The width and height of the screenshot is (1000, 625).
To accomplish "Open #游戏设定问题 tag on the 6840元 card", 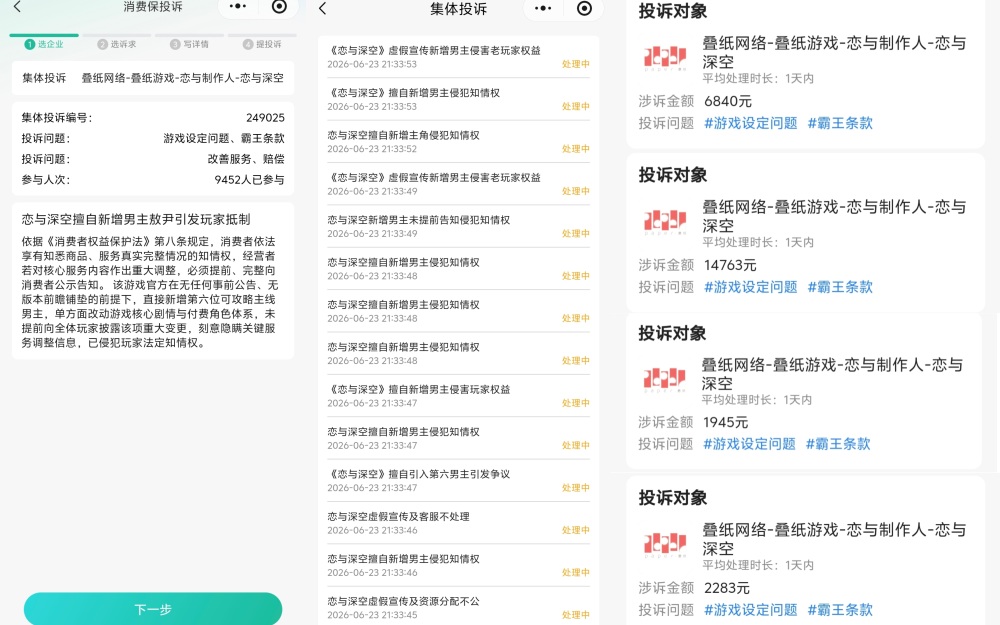I will point(751,123).
